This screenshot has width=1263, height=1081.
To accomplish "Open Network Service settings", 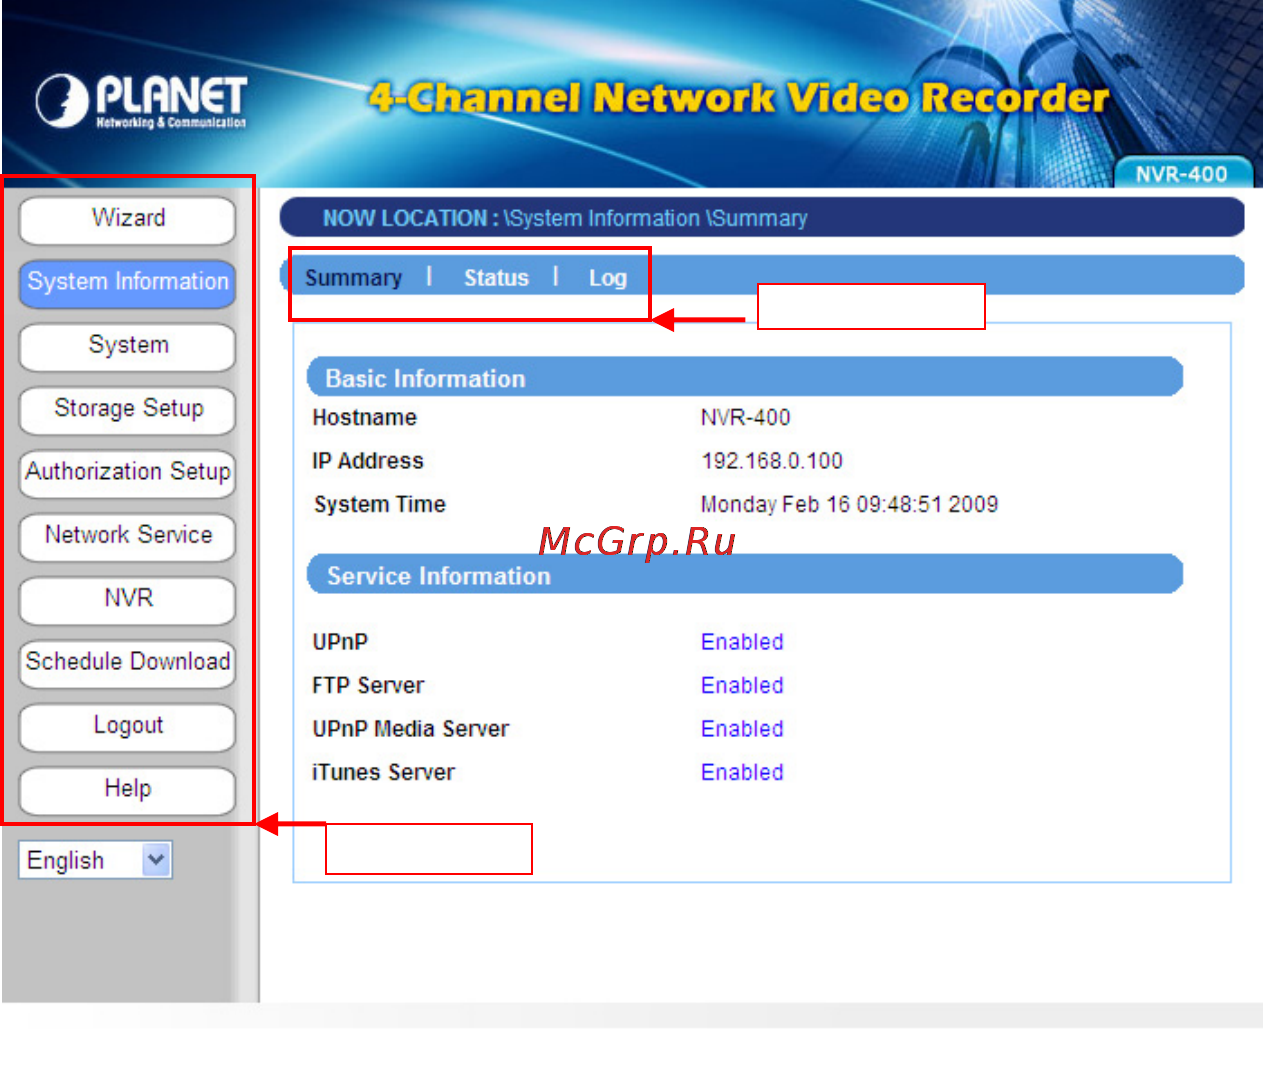I will [x=128, y=536].
